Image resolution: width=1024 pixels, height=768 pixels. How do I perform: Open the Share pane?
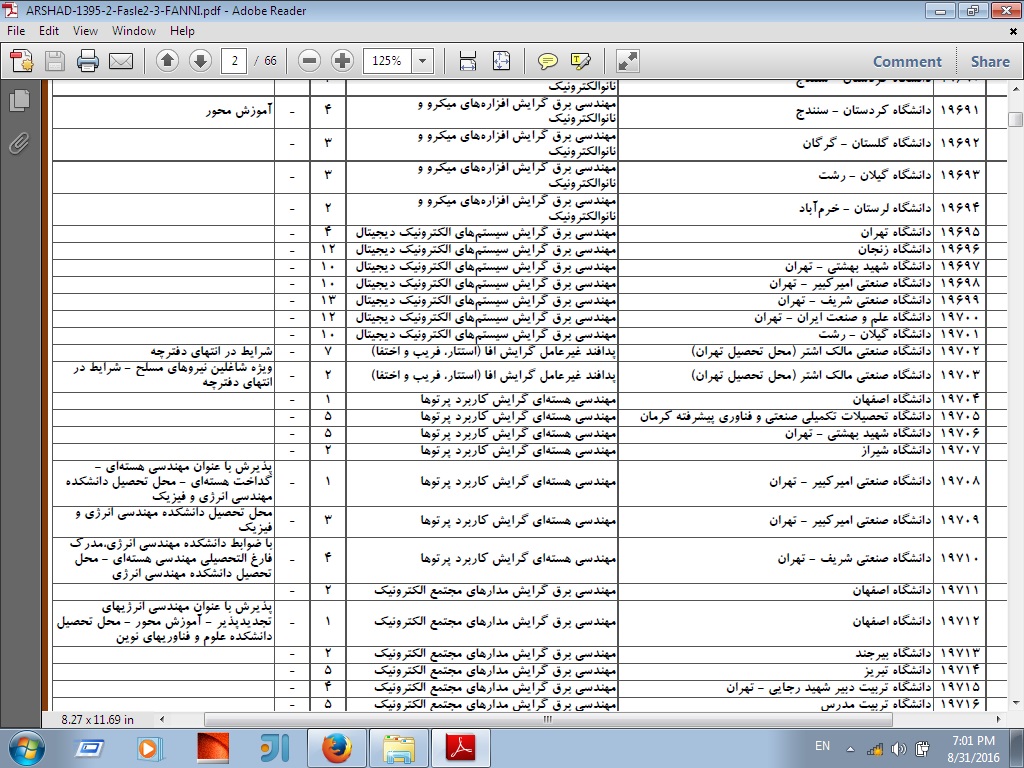click(x=990, y=61)
